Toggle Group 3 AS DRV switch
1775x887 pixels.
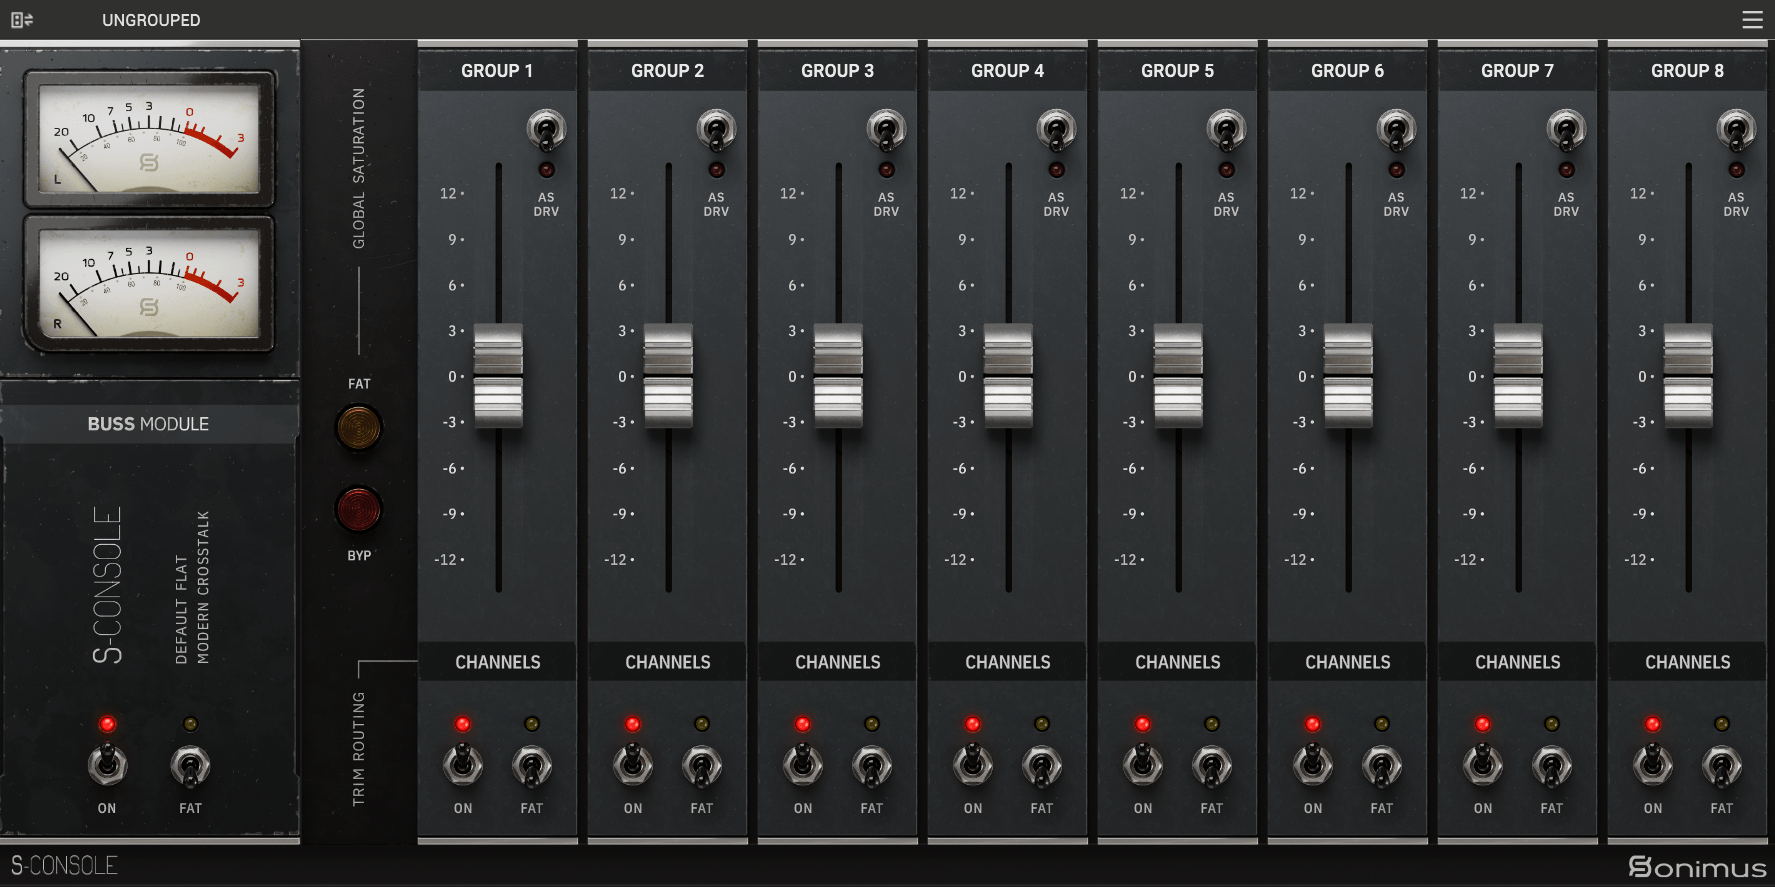tap(886, 130)
